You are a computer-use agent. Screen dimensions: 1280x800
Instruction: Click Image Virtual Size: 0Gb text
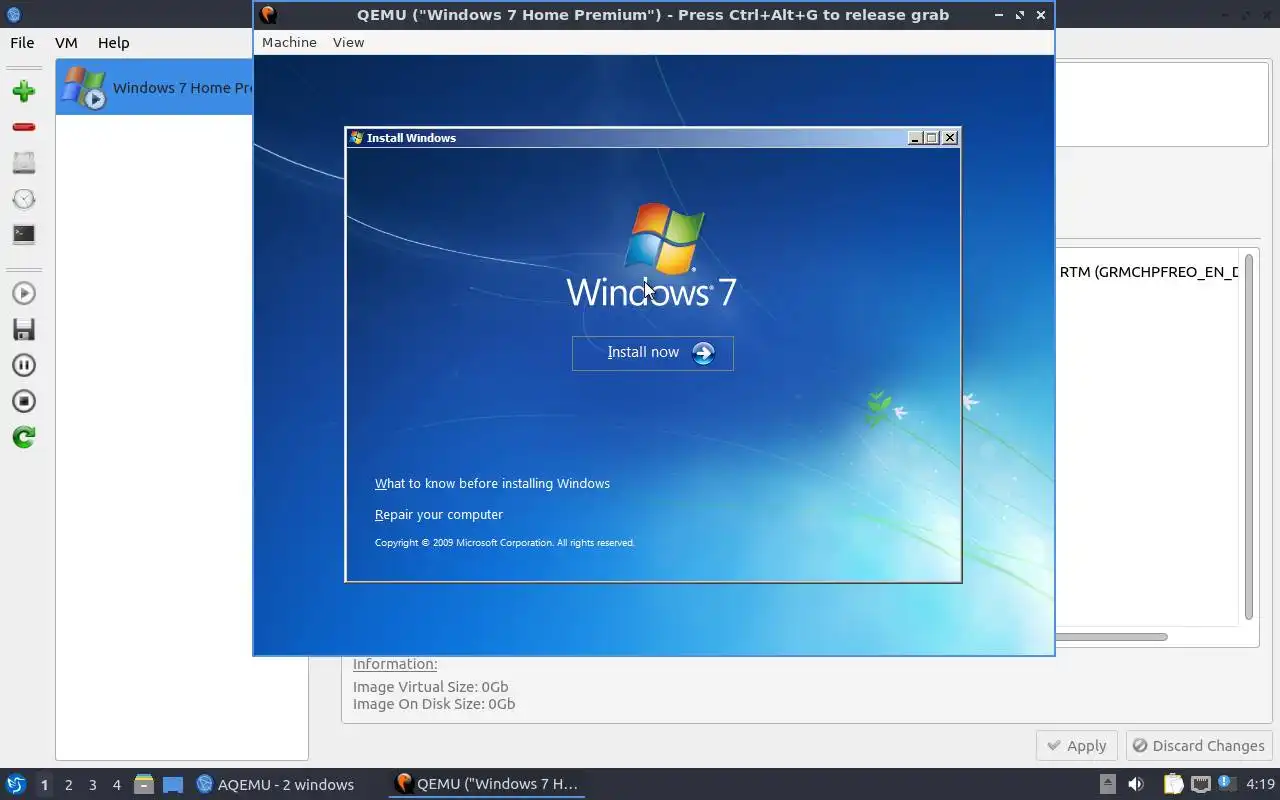[x=431, y=687]
